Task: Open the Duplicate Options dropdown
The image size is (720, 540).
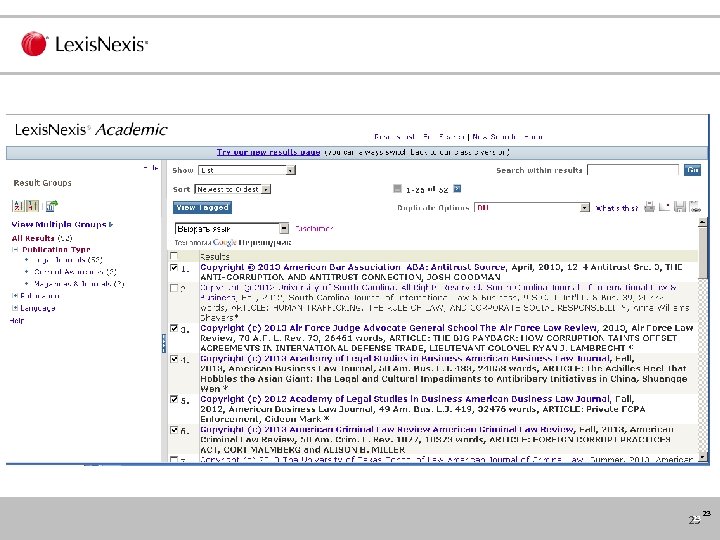Action: [532, 208]
